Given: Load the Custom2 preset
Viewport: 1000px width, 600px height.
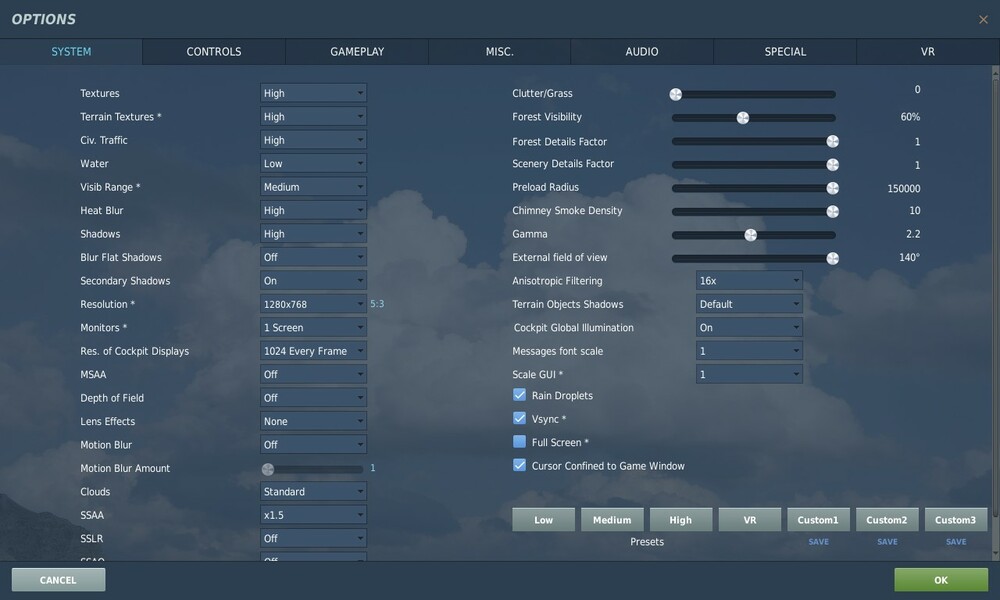Looking at the screenshot, I should tap(887, 520).
